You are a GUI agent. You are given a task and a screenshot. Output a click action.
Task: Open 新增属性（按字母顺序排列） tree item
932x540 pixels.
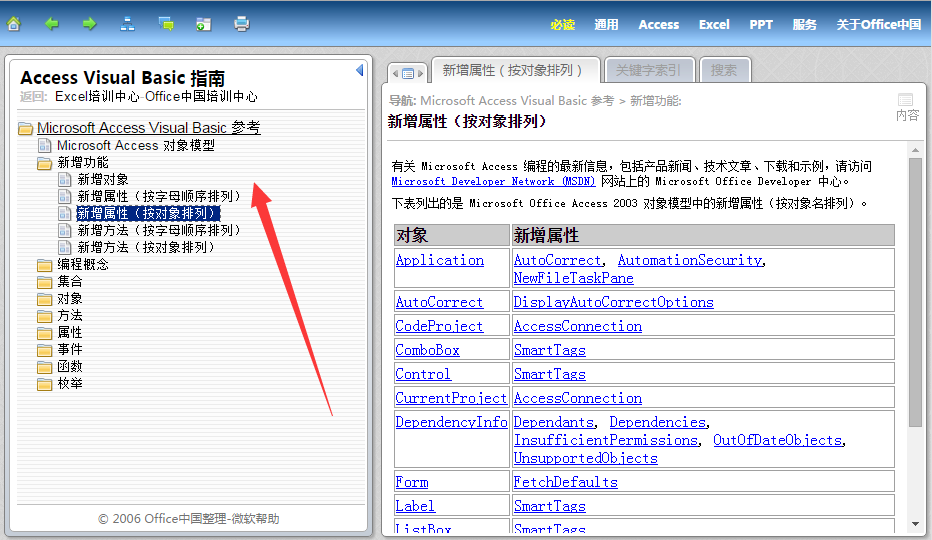159,196
